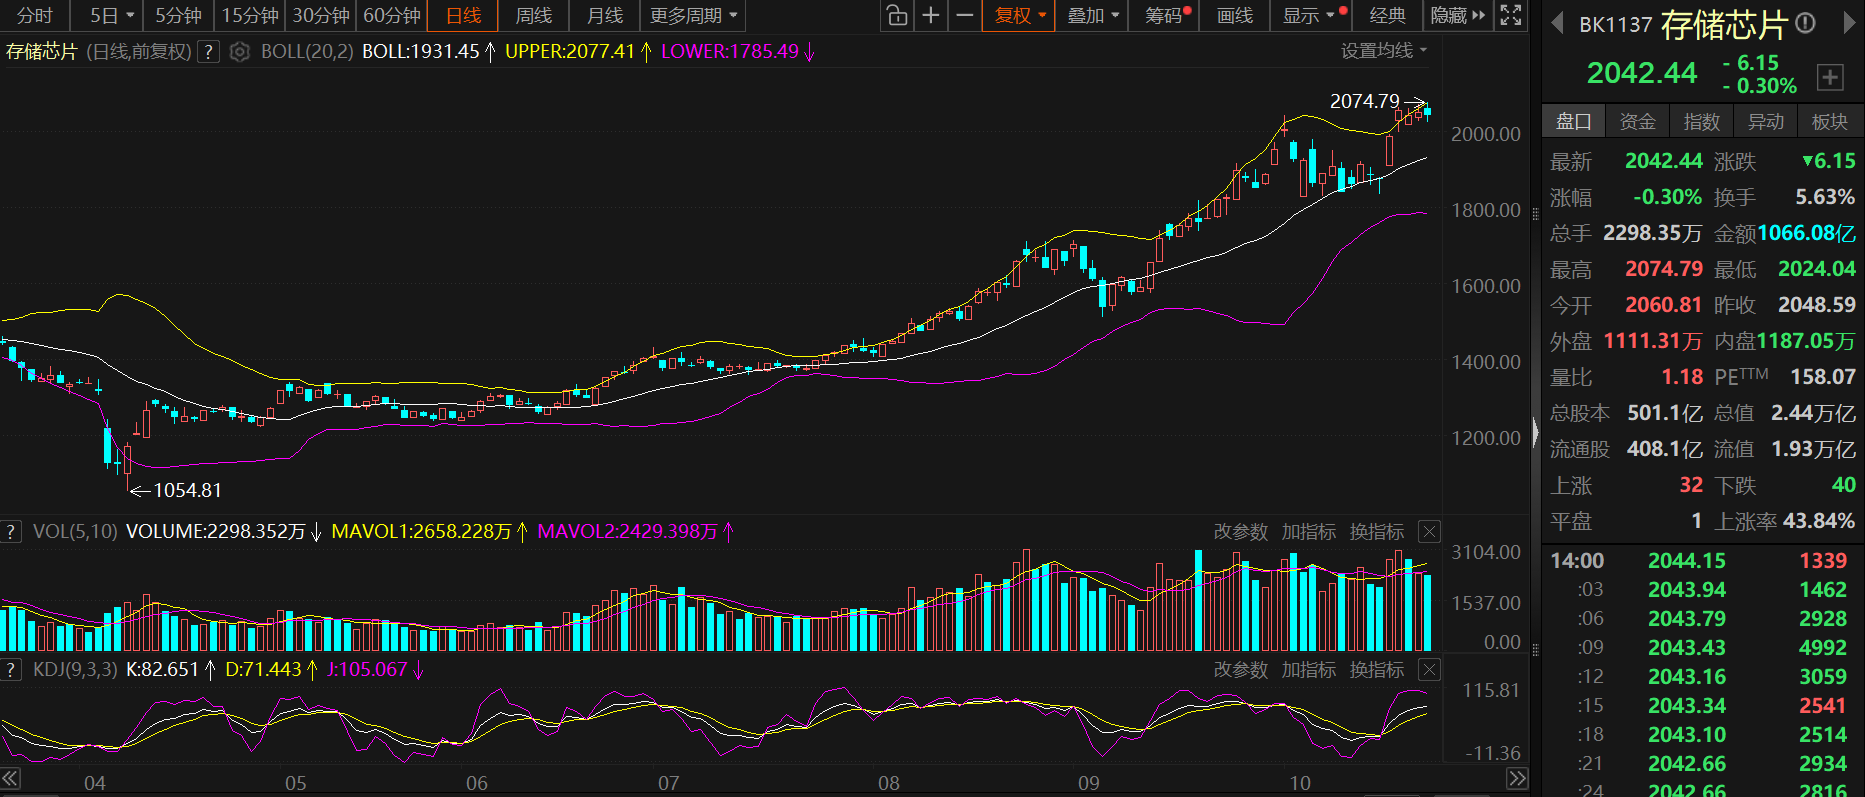The width and height of the screenshot is (1865, 797).
Task: Switch to 经典 classic view
Action: (1387, 15)
